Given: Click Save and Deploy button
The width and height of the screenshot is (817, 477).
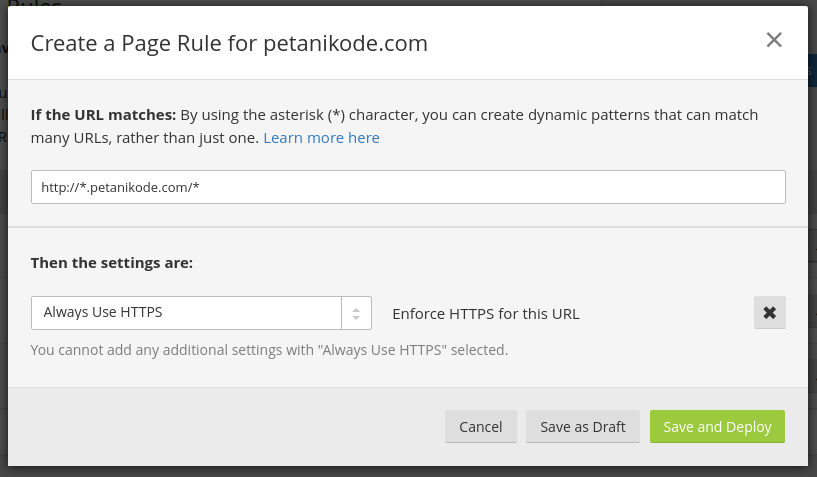Looking at the screenshot, I should [717, 427].
